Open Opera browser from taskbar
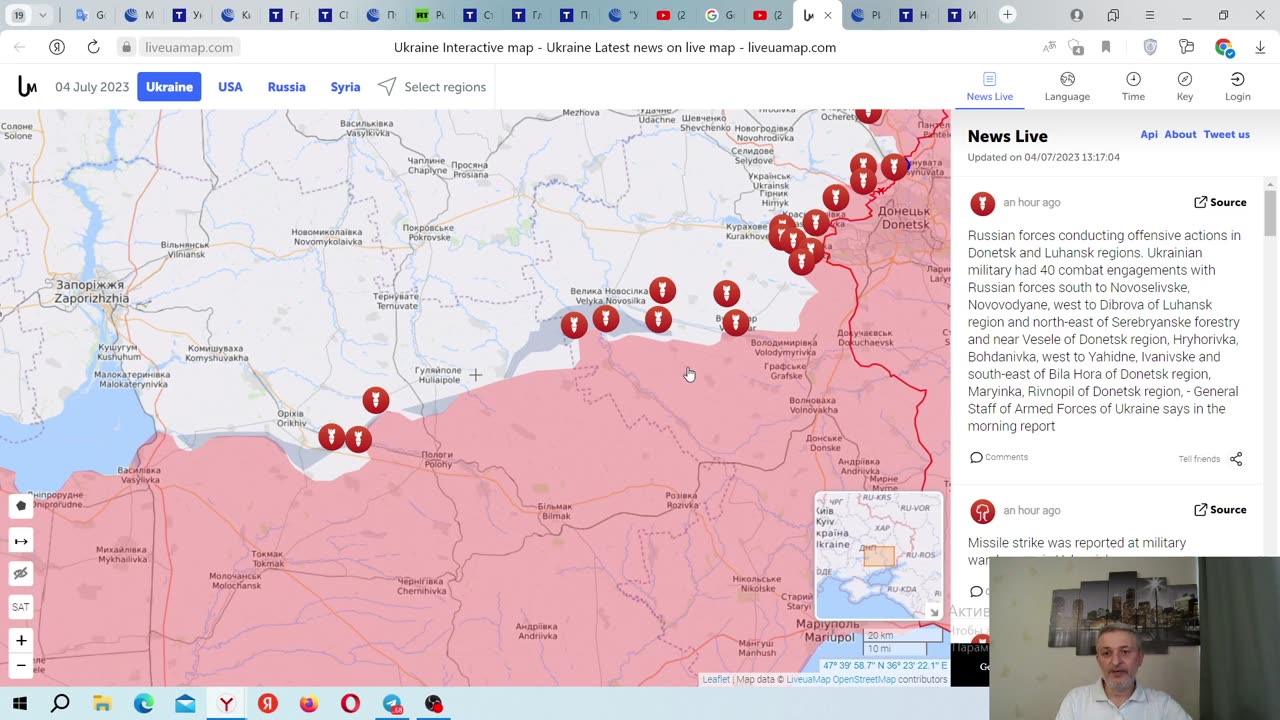This screenshot has width=1280, height=720. pos(350,704)
